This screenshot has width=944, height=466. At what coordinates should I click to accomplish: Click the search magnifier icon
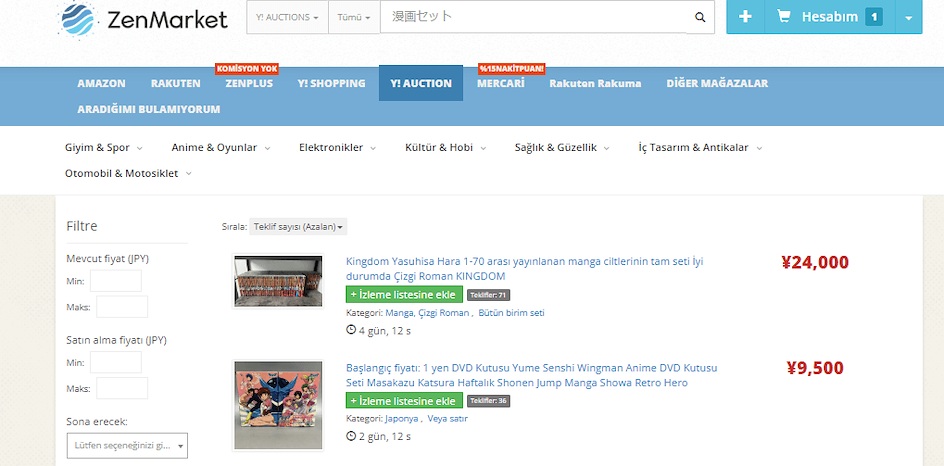point(700,17)
